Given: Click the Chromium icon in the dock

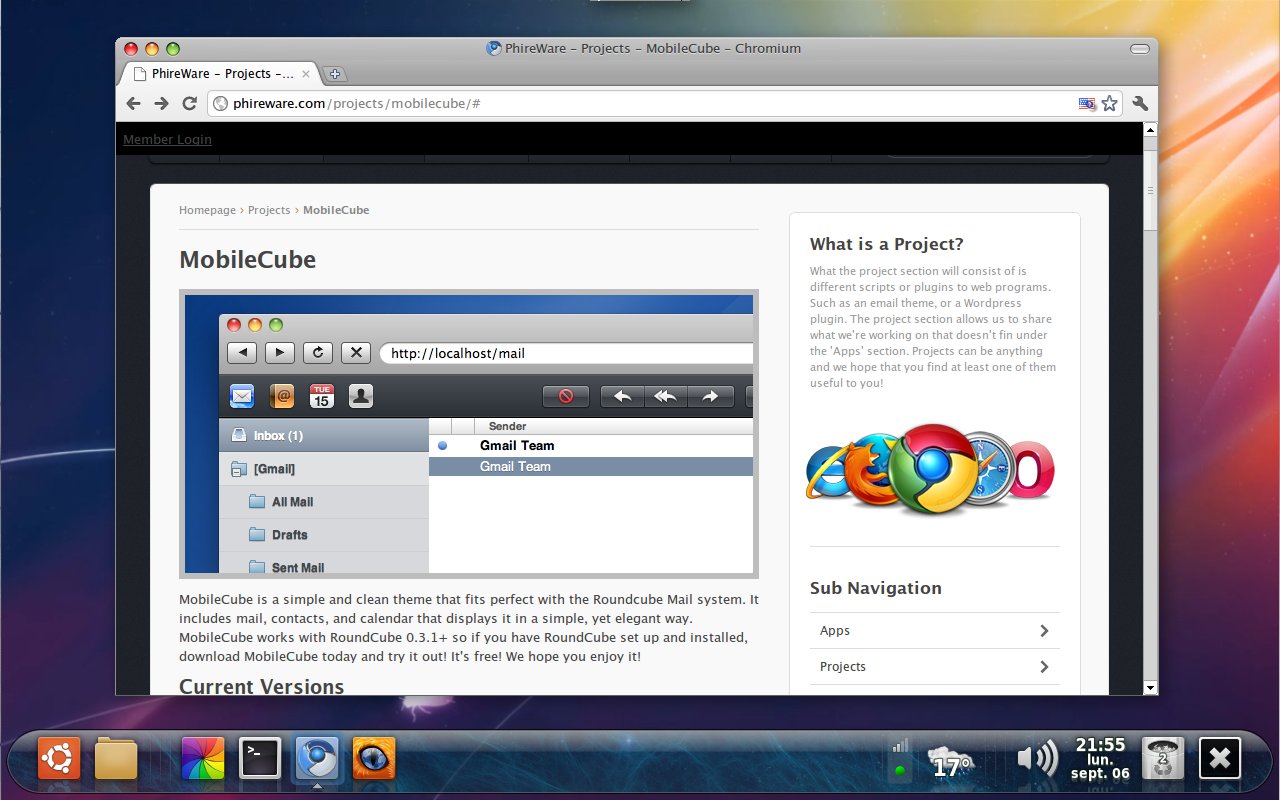Looking at the screenshot, I should point(317,759).
